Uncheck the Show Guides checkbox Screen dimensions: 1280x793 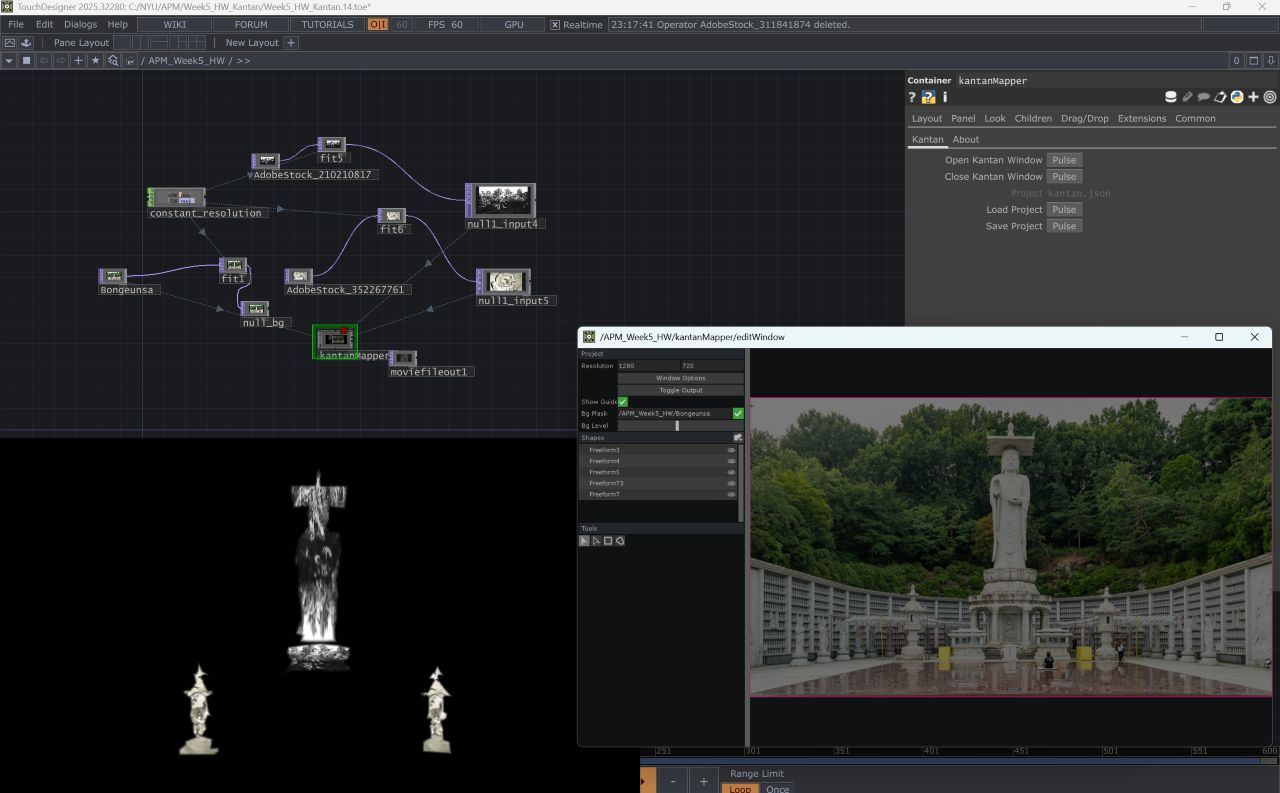(622, 401)
